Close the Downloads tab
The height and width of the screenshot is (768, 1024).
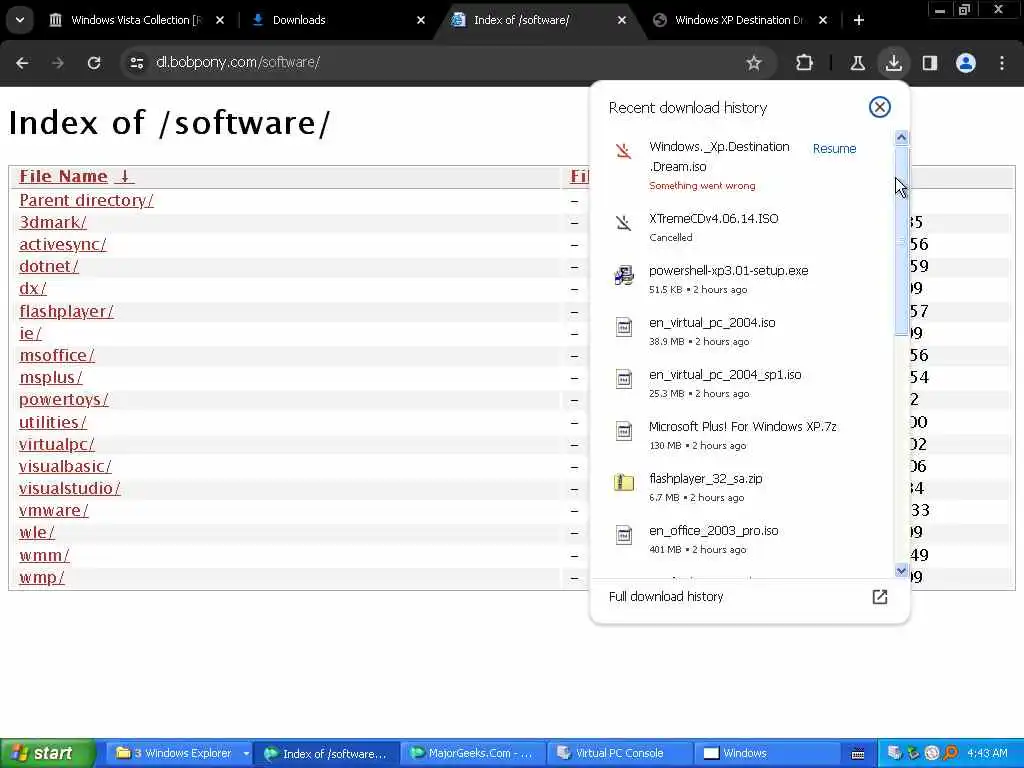click(x=421, y=20)
